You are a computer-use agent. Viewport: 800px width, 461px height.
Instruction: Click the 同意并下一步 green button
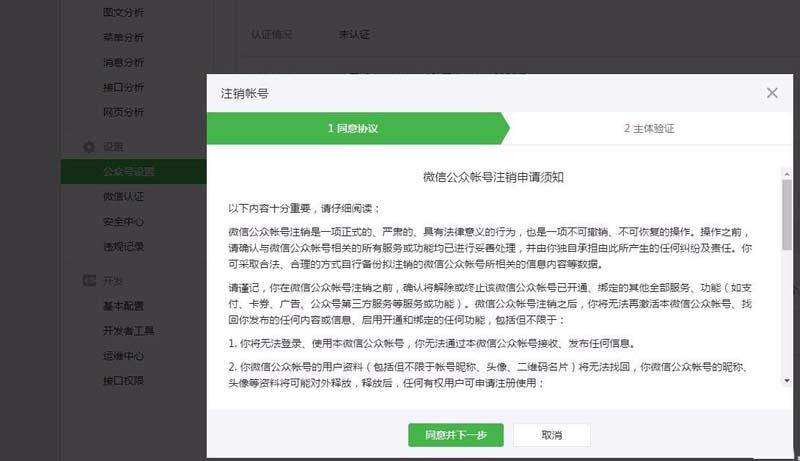(456, 435)
